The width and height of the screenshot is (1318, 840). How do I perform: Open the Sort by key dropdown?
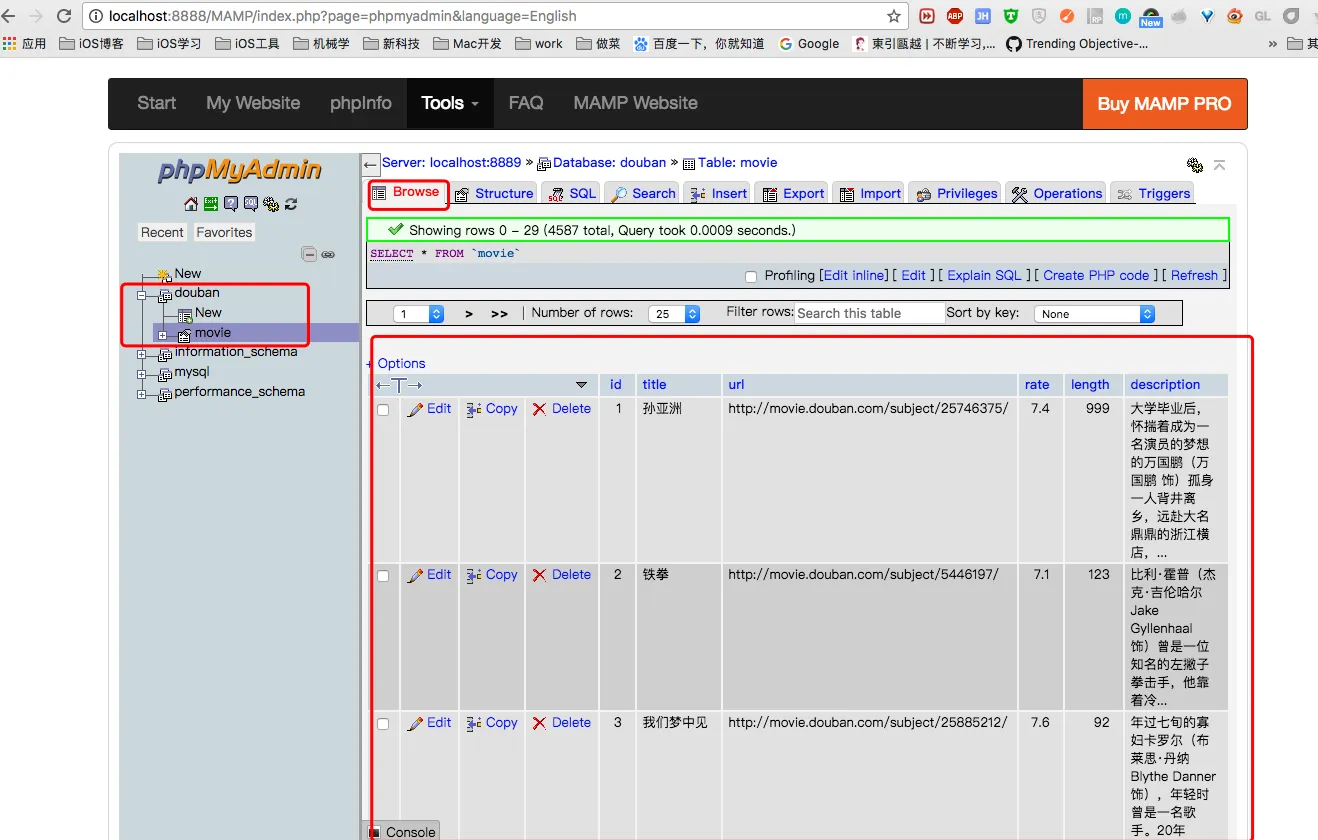pyautogui.click(x=1095, y=314)
